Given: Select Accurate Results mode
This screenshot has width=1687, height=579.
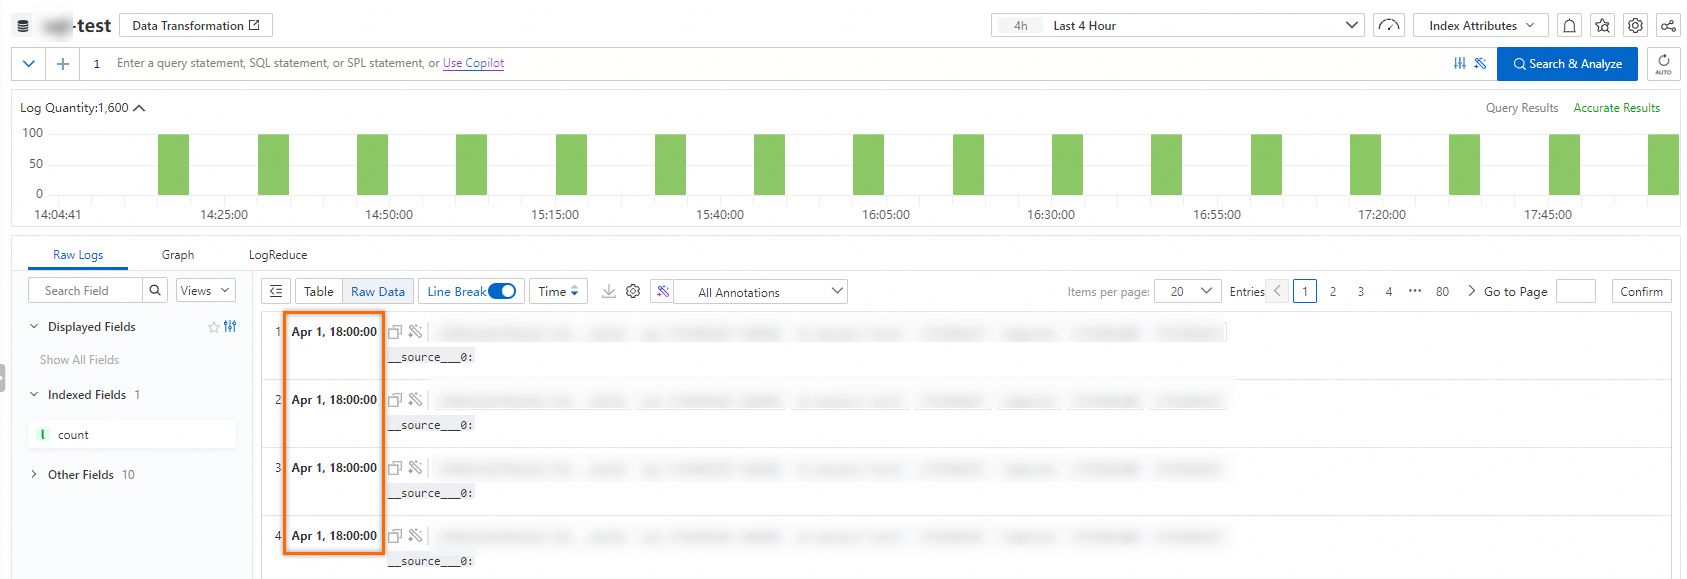Looking at the screenshot, I should coord(1617,108).
